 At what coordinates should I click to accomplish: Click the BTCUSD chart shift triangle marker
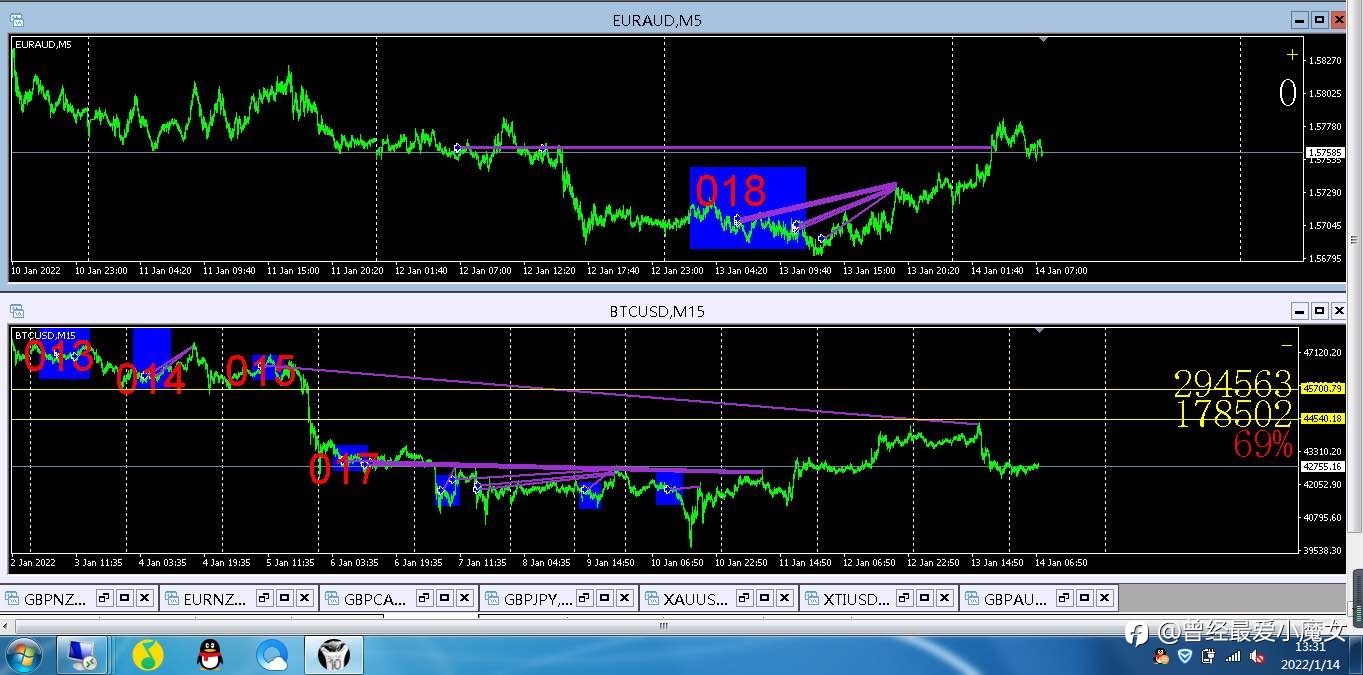click(x=1040, y=330)
